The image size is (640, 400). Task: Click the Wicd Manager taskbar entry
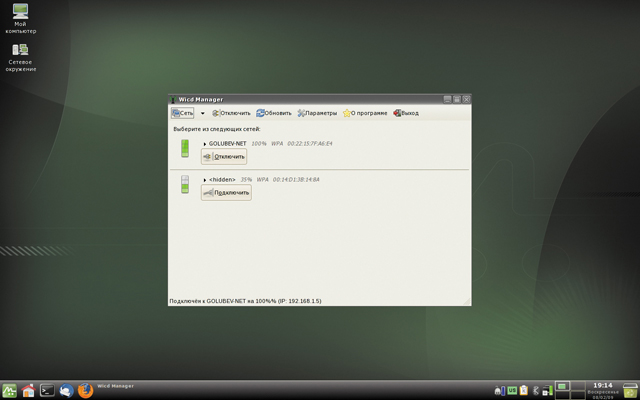click(116, 386)
